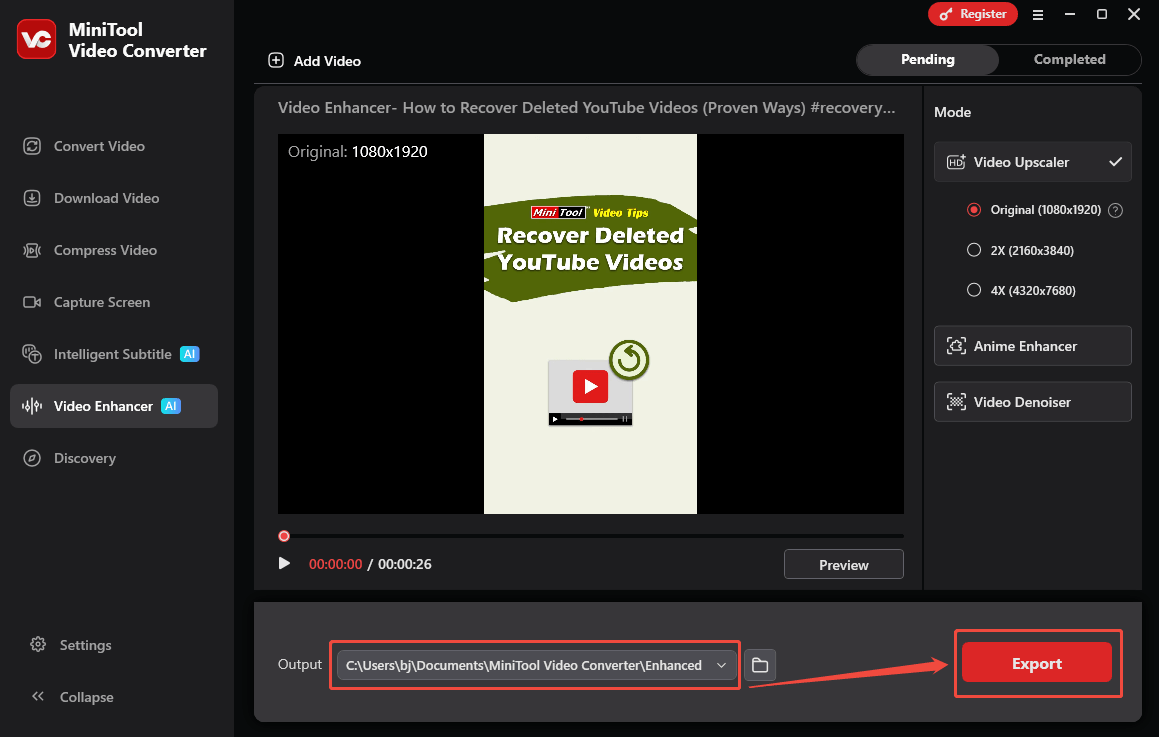Click the MiniTool Video Converter logo icon
The height and width of the screenshot is (737, 1159).
click(36, 39)
